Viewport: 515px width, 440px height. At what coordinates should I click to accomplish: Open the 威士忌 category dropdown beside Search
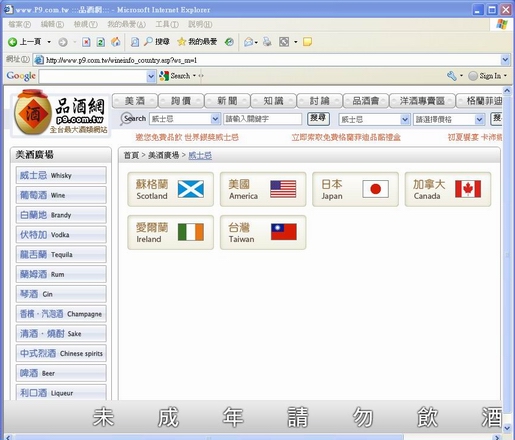tap(215, 119)
